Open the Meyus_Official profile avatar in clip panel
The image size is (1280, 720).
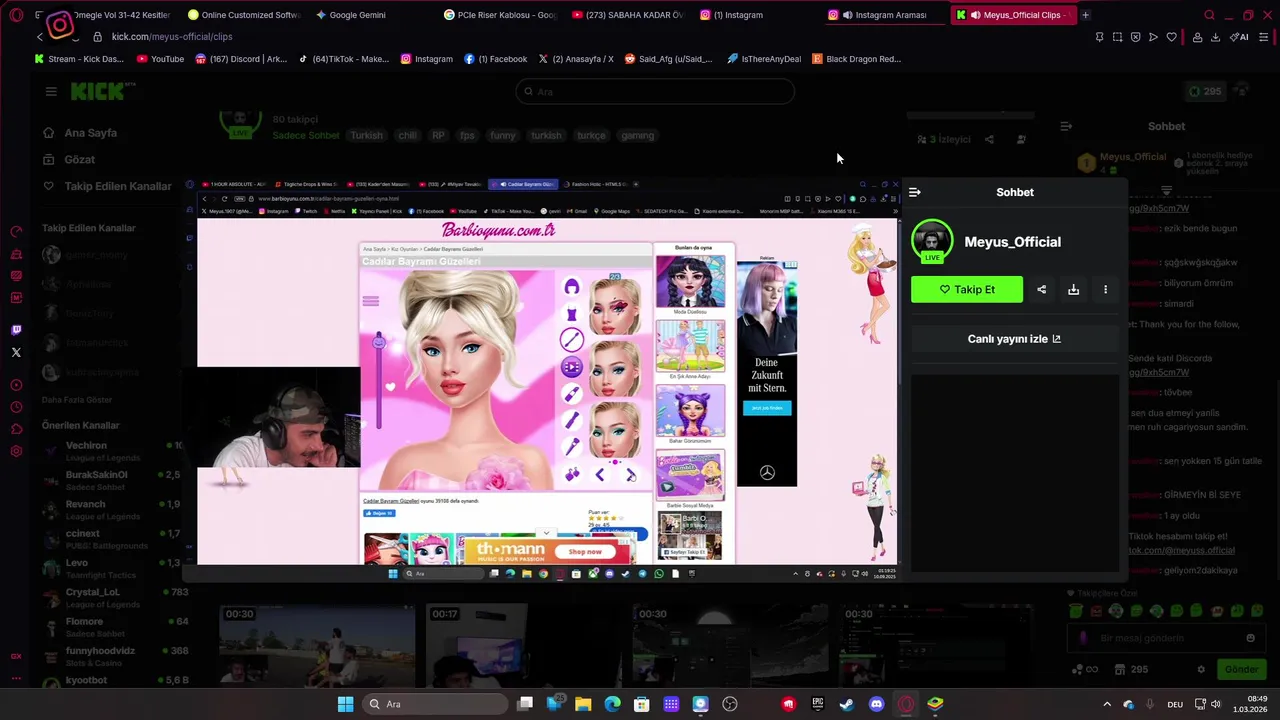(x=932, y=242)
